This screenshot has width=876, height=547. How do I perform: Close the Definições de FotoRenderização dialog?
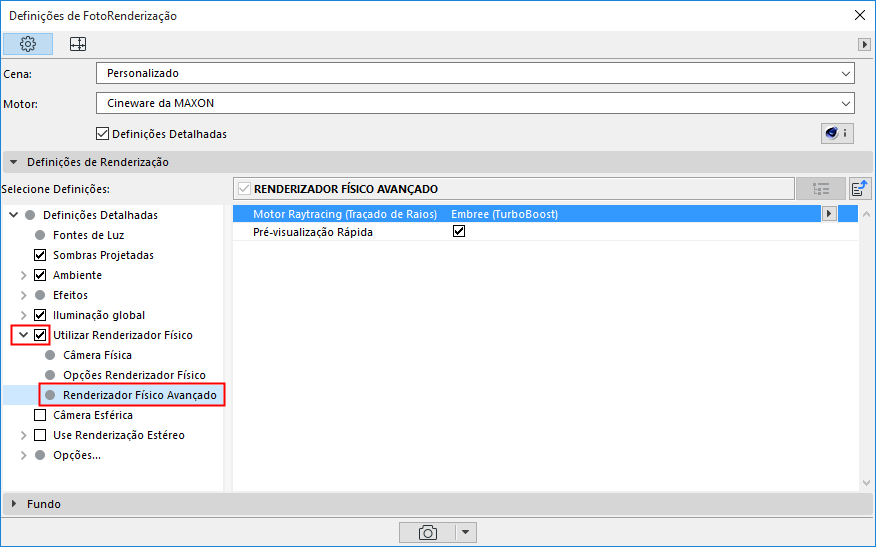(x=860, y=16)
